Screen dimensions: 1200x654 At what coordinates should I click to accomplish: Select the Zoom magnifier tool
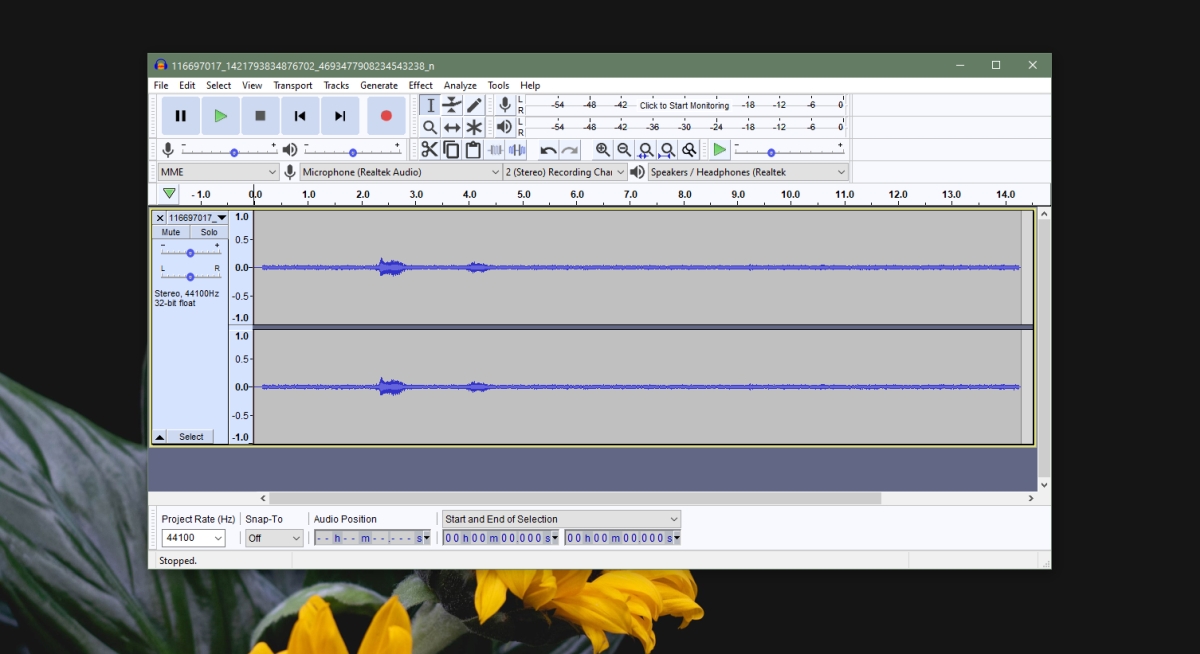coord(430,127)
